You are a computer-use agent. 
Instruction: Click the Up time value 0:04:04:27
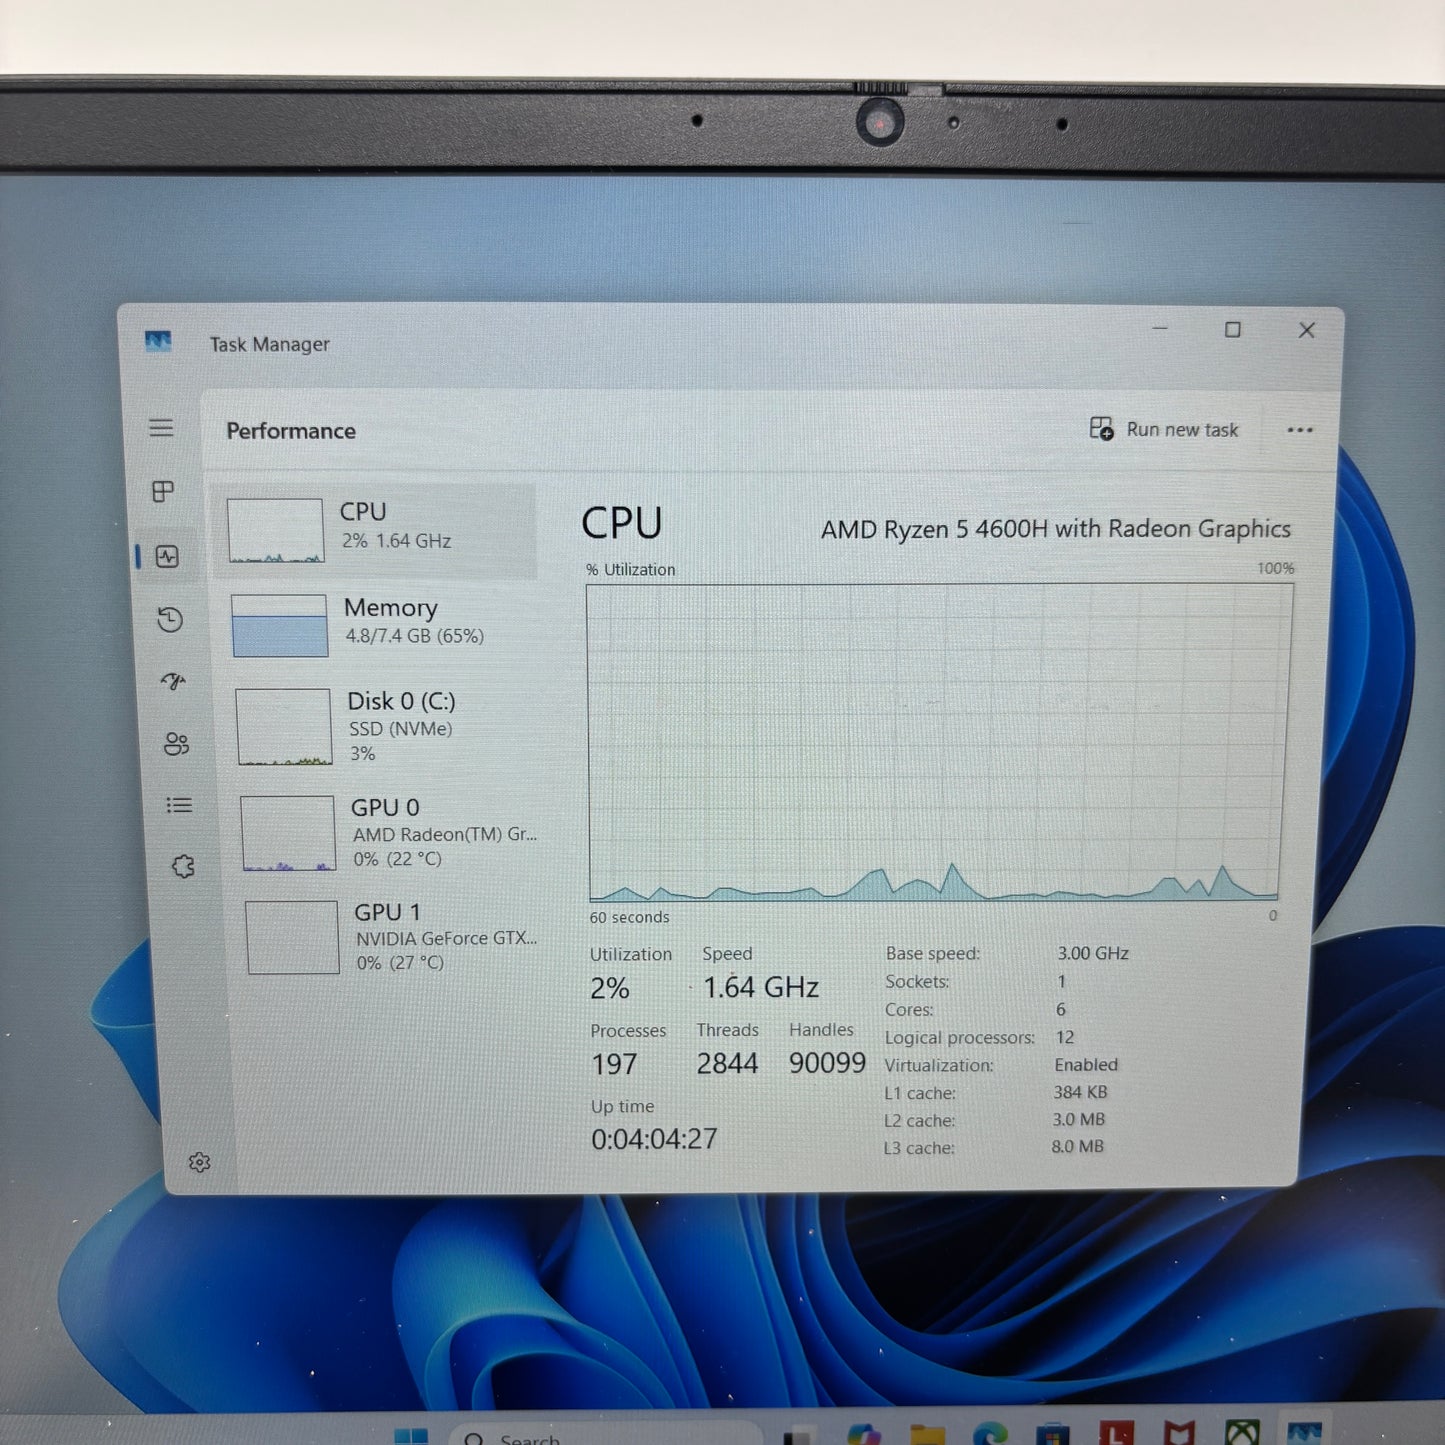(x=654, y=1140)
